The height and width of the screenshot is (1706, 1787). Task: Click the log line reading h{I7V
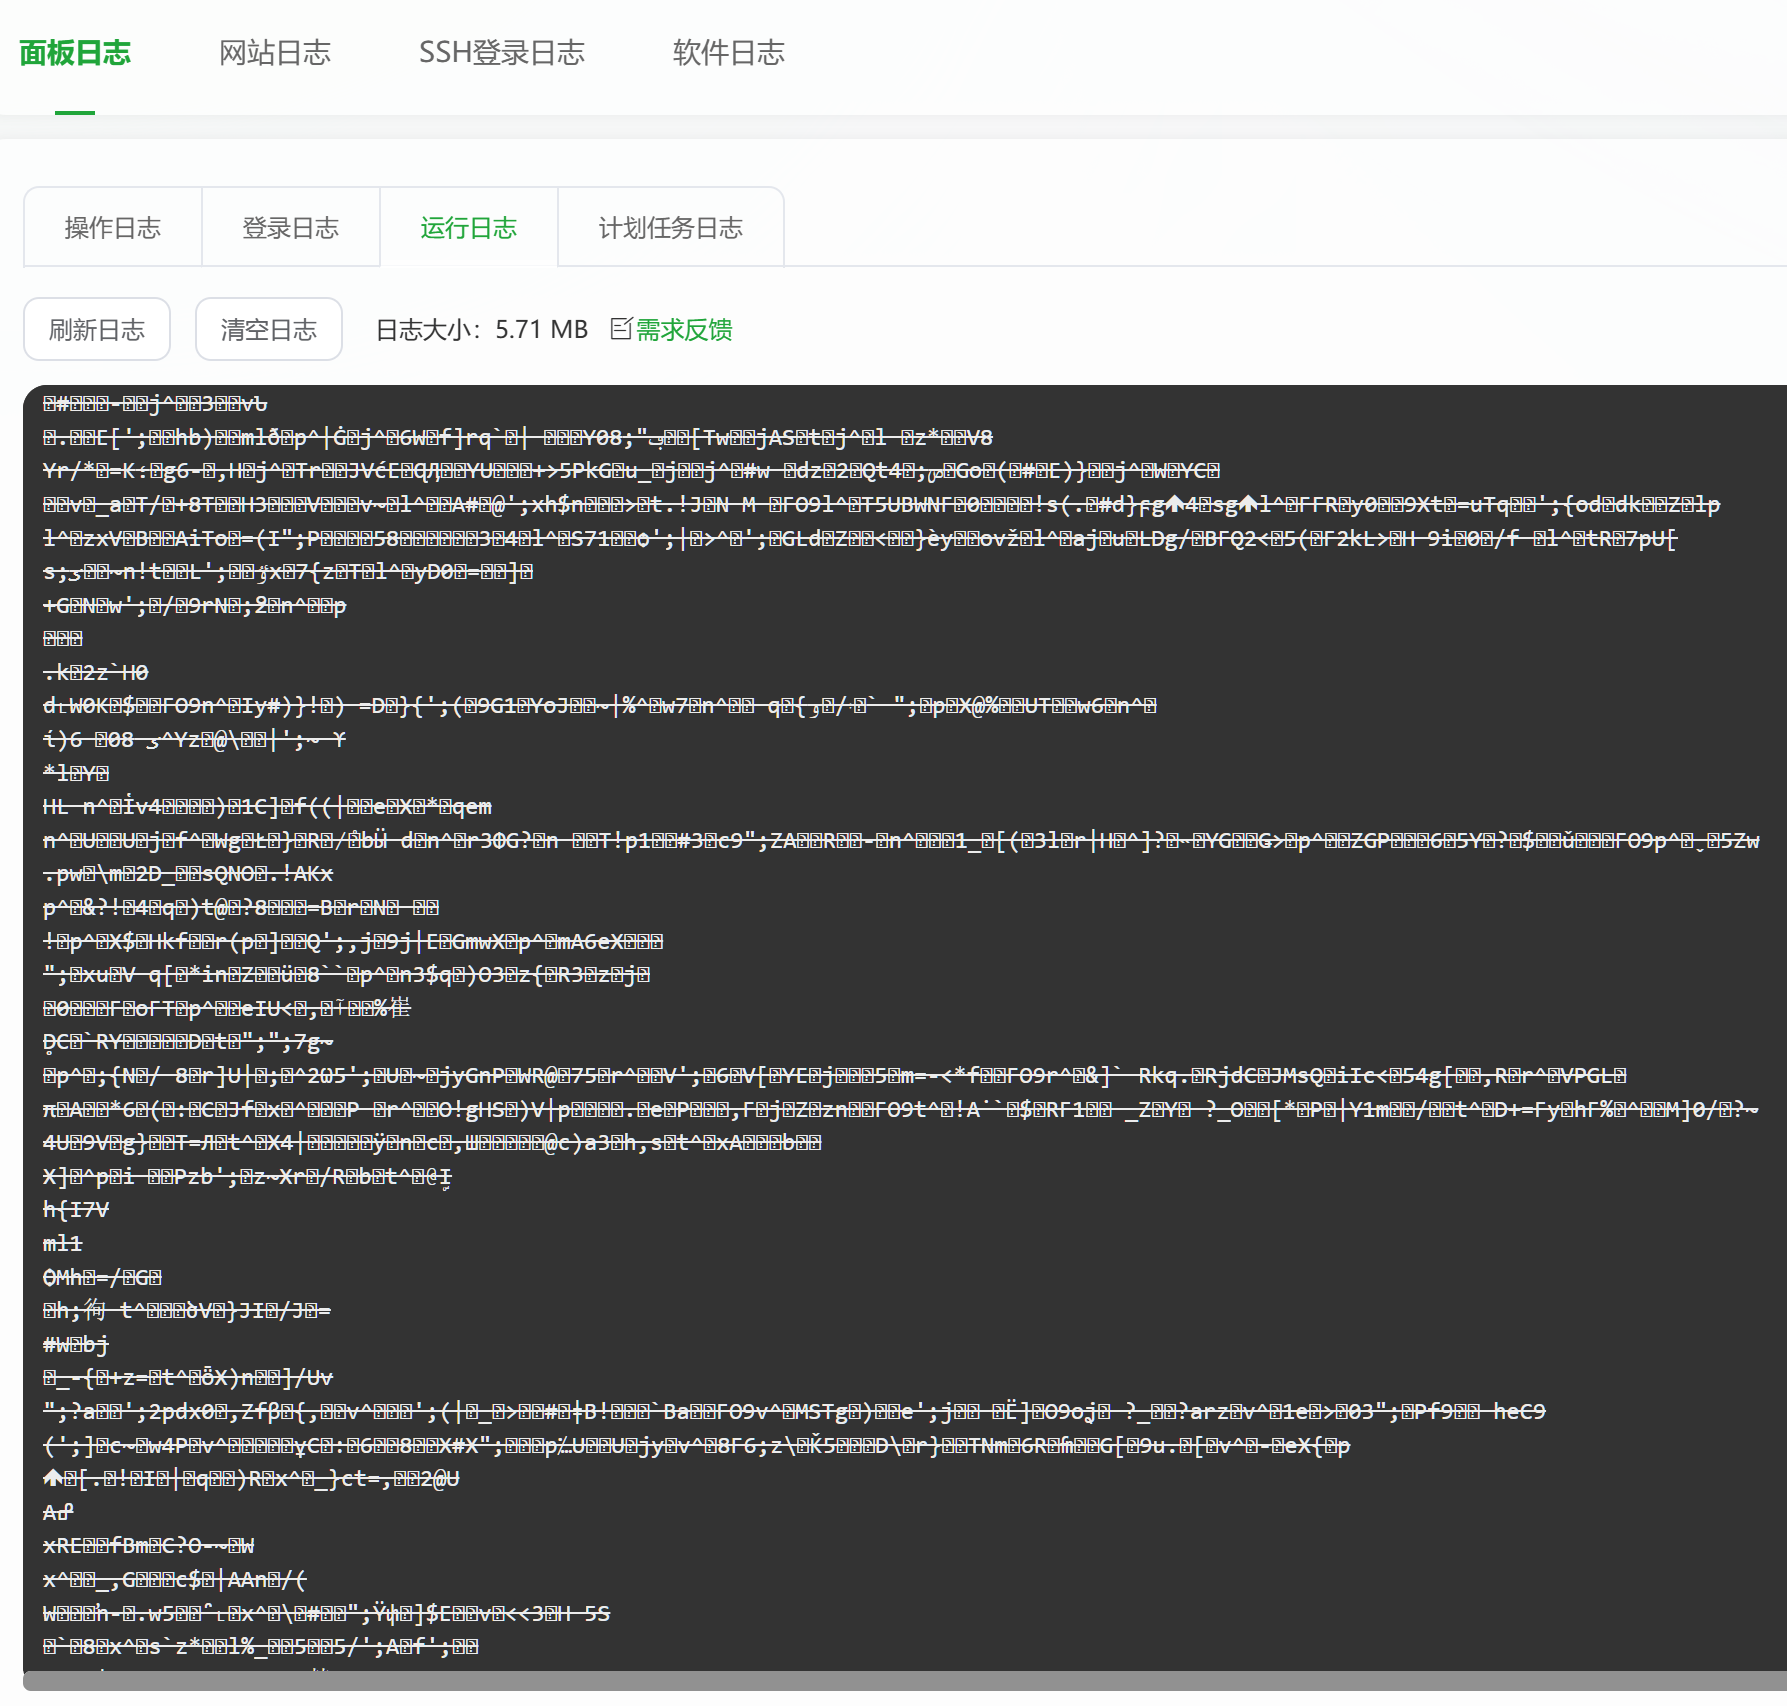76,1210
